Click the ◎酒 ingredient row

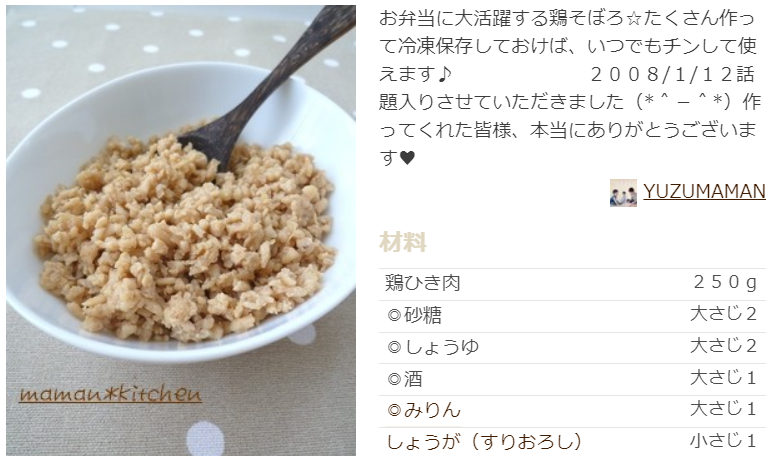[572, 379]
